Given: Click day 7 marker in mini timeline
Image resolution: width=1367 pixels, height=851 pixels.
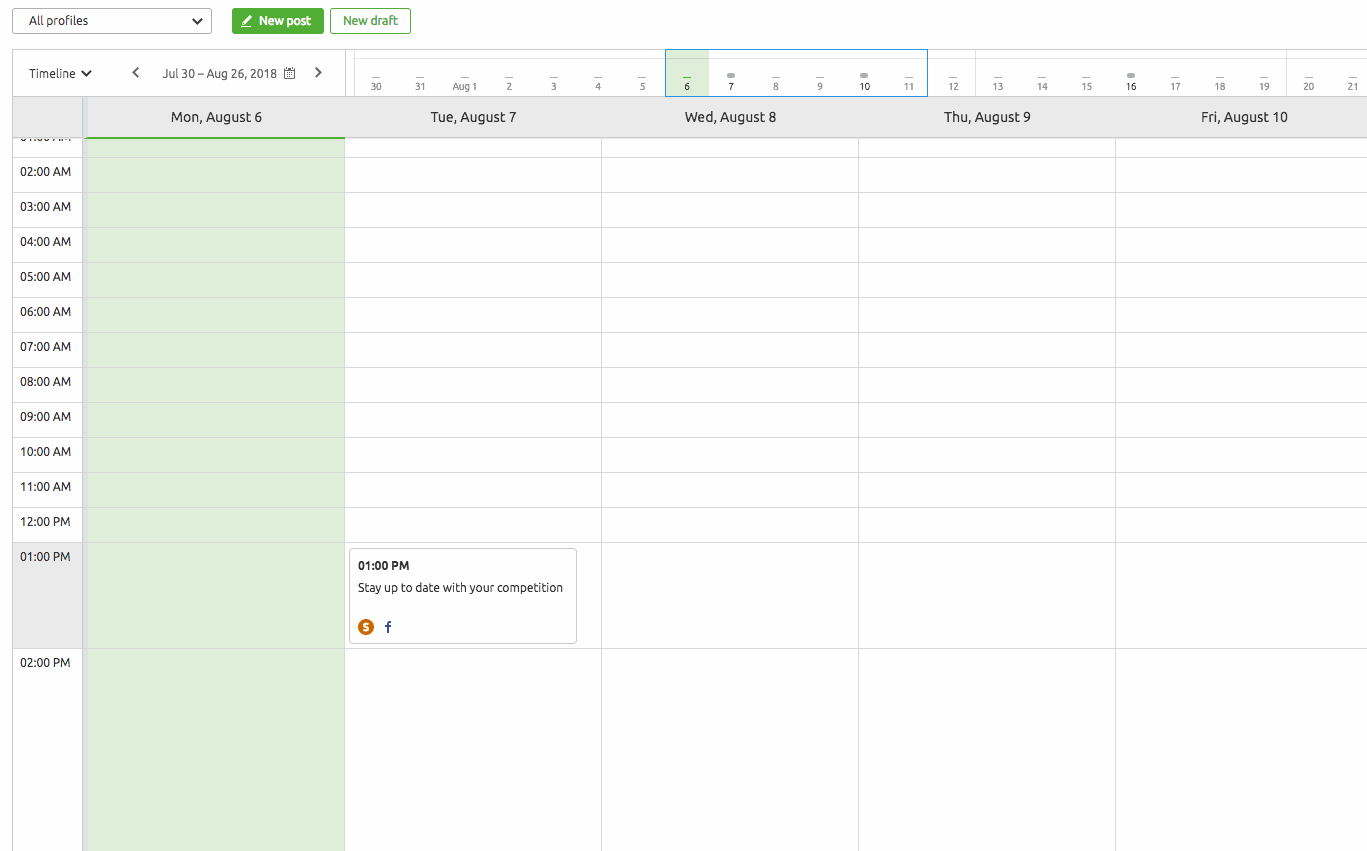Looking at the screenshot, I should click(x=731, y=81).
